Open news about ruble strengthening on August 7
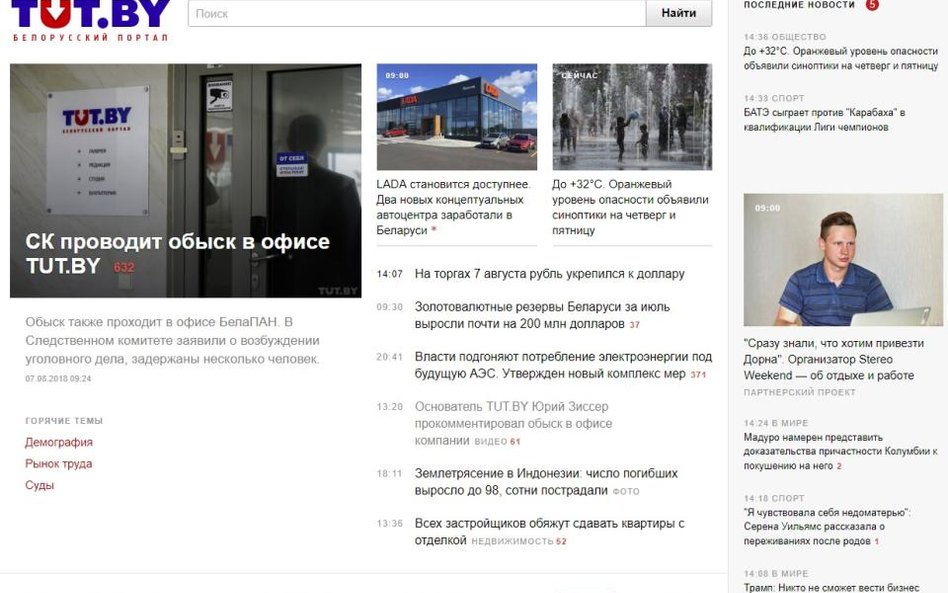 click(x=550, y=274)
